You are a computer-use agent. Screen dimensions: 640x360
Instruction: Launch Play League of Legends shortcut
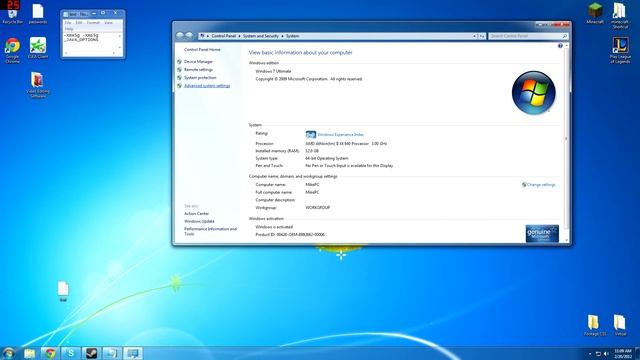click(620, 50)
